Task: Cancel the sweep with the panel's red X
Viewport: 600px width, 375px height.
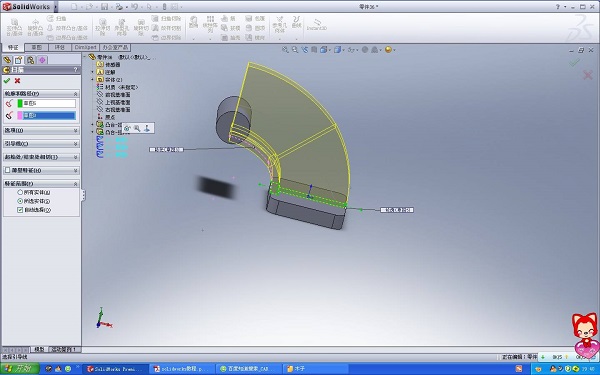Action: tap(17, 81)
